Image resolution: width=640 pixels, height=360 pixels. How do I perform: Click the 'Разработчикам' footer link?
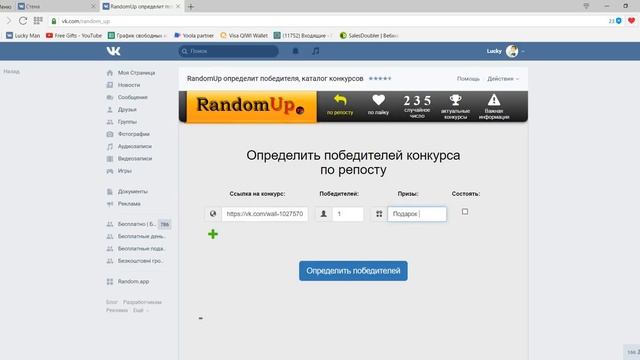coord(142,302)
